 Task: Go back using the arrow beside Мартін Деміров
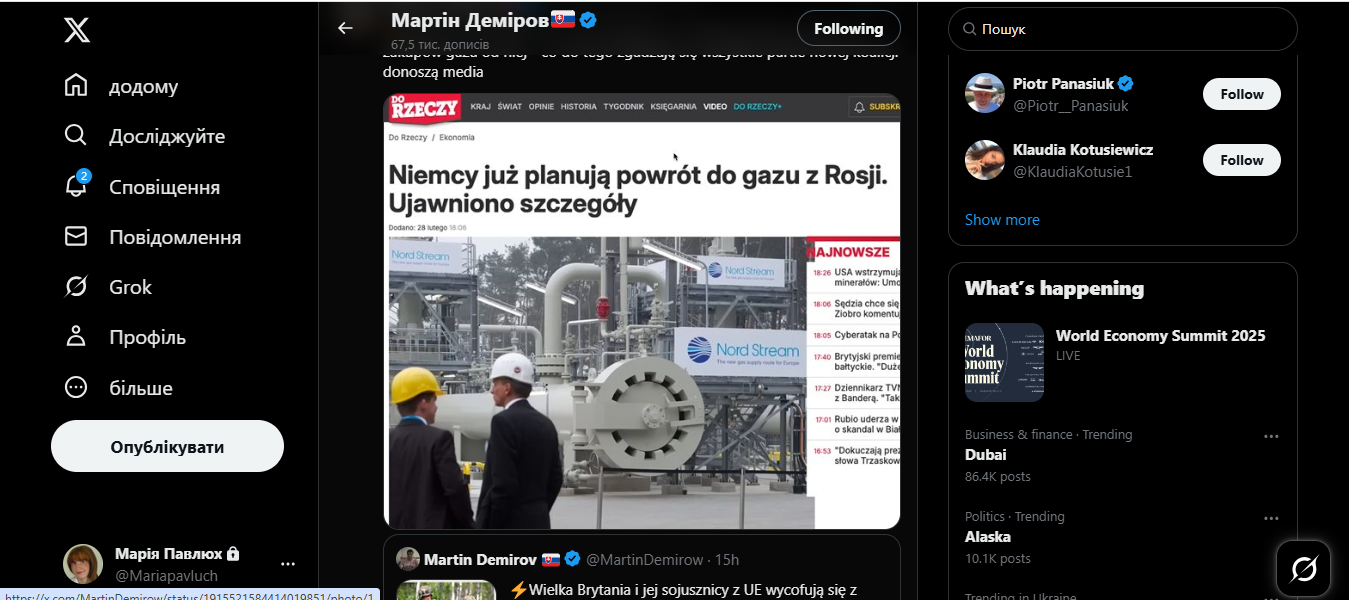pos(345,28)
